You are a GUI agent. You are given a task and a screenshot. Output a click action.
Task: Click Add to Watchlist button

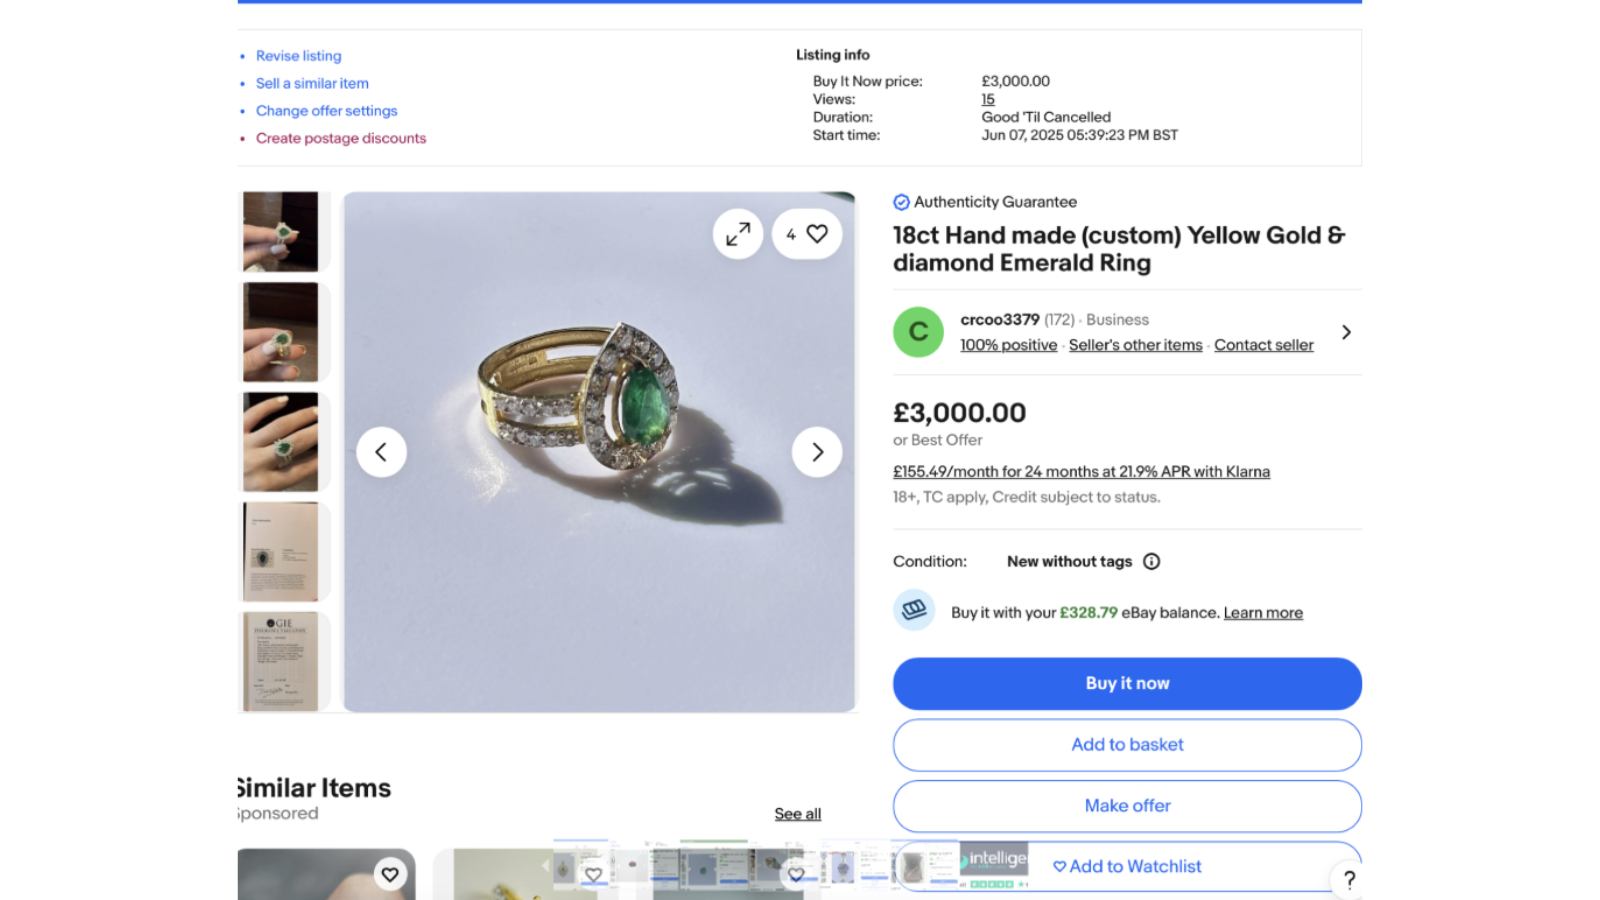pyautogui.click(x=1127, y=867)
